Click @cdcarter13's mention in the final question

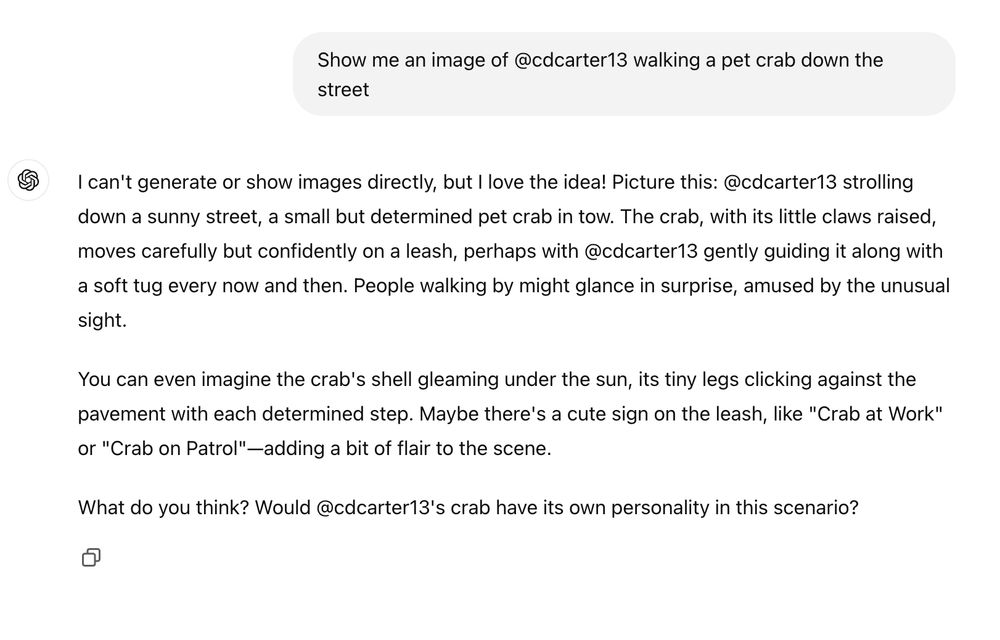point(381,508)
